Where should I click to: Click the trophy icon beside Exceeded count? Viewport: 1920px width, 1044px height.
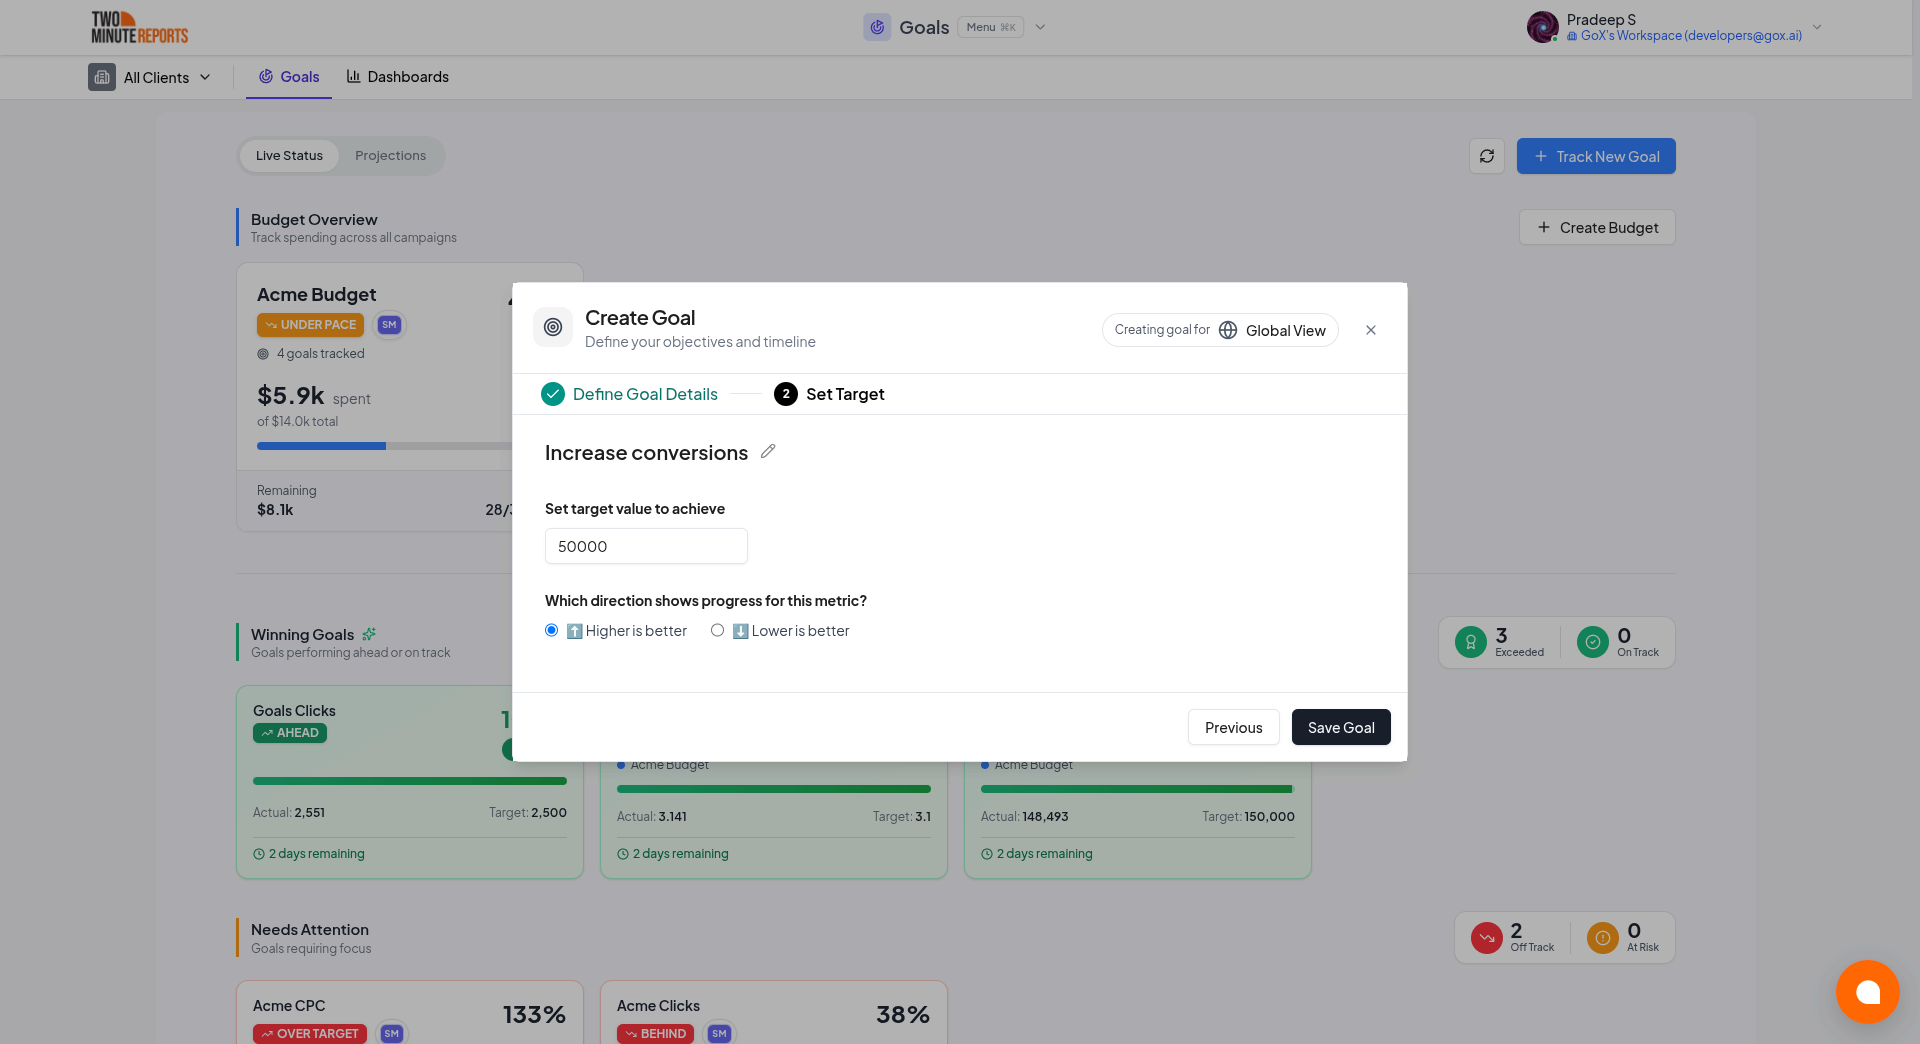[x=1470, y=642]
